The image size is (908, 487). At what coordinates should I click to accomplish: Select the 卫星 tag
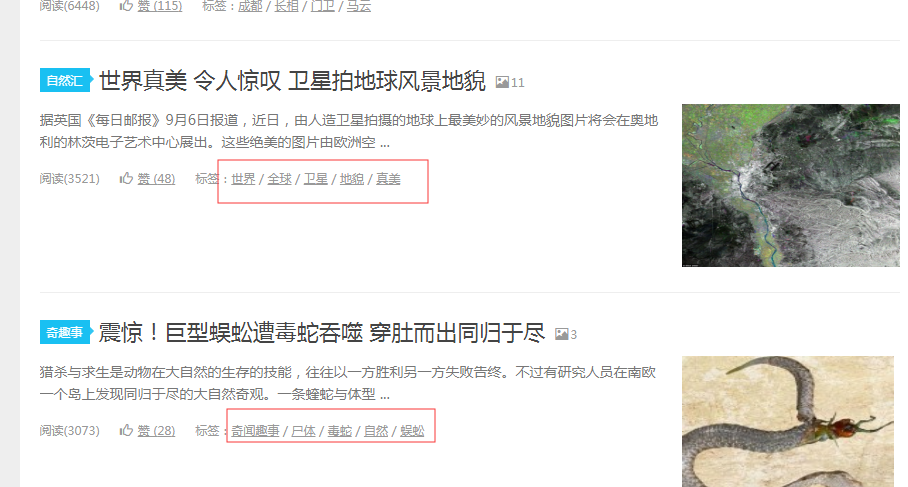tap(316, 179)
